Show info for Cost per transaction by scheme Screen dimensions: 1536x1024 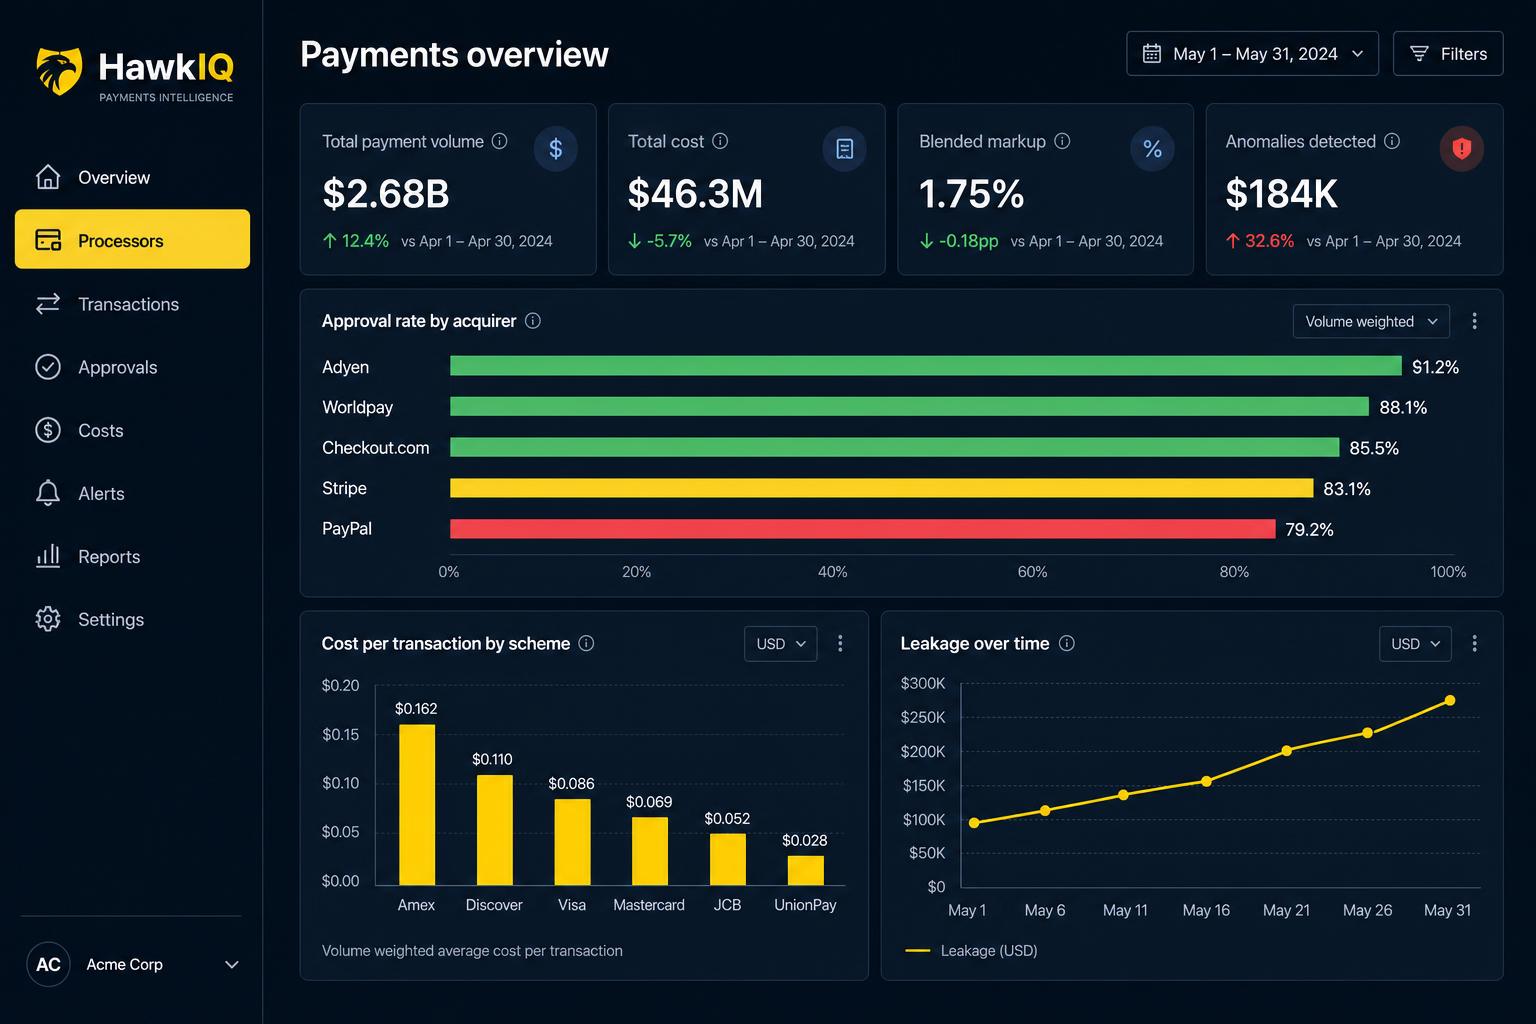click(587, 643)
